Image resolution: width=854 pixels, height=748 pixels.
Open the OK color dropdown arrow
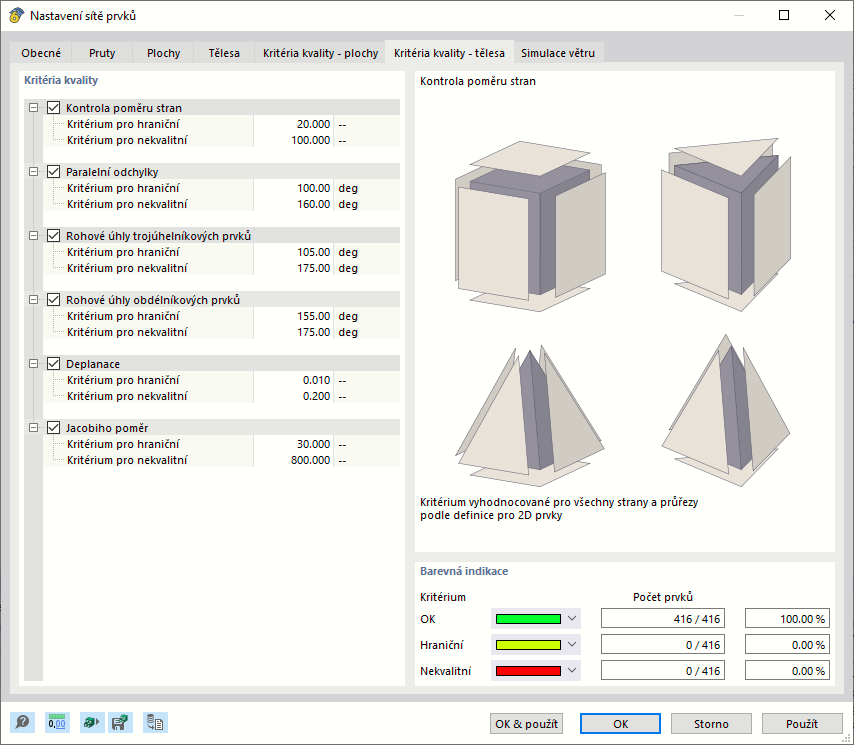click(x=572, y=618)
